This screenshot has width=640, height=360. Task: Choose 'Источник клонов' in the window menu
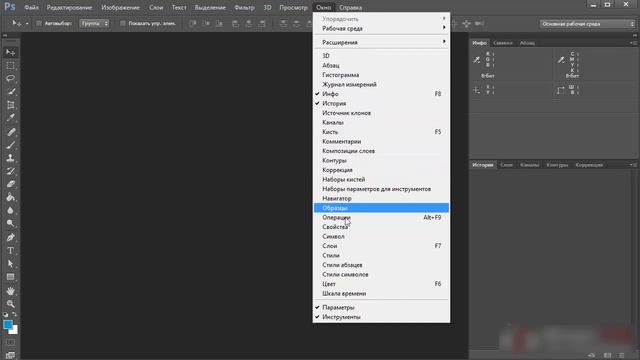coord(381,113)
